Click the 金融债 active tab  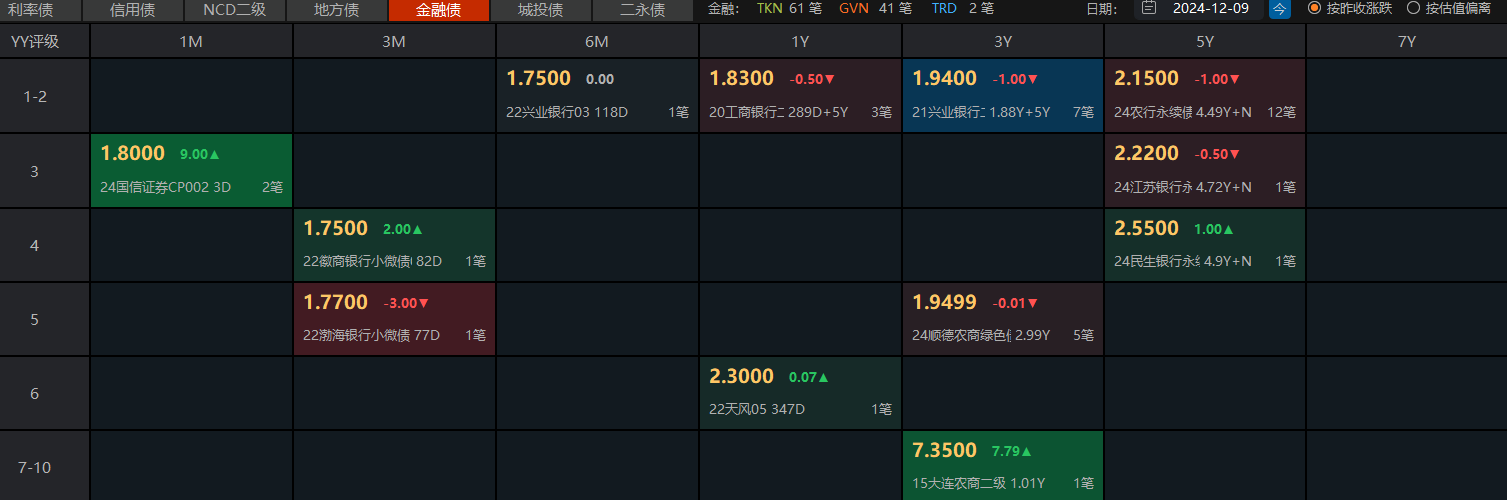click(x=439, y=10)
